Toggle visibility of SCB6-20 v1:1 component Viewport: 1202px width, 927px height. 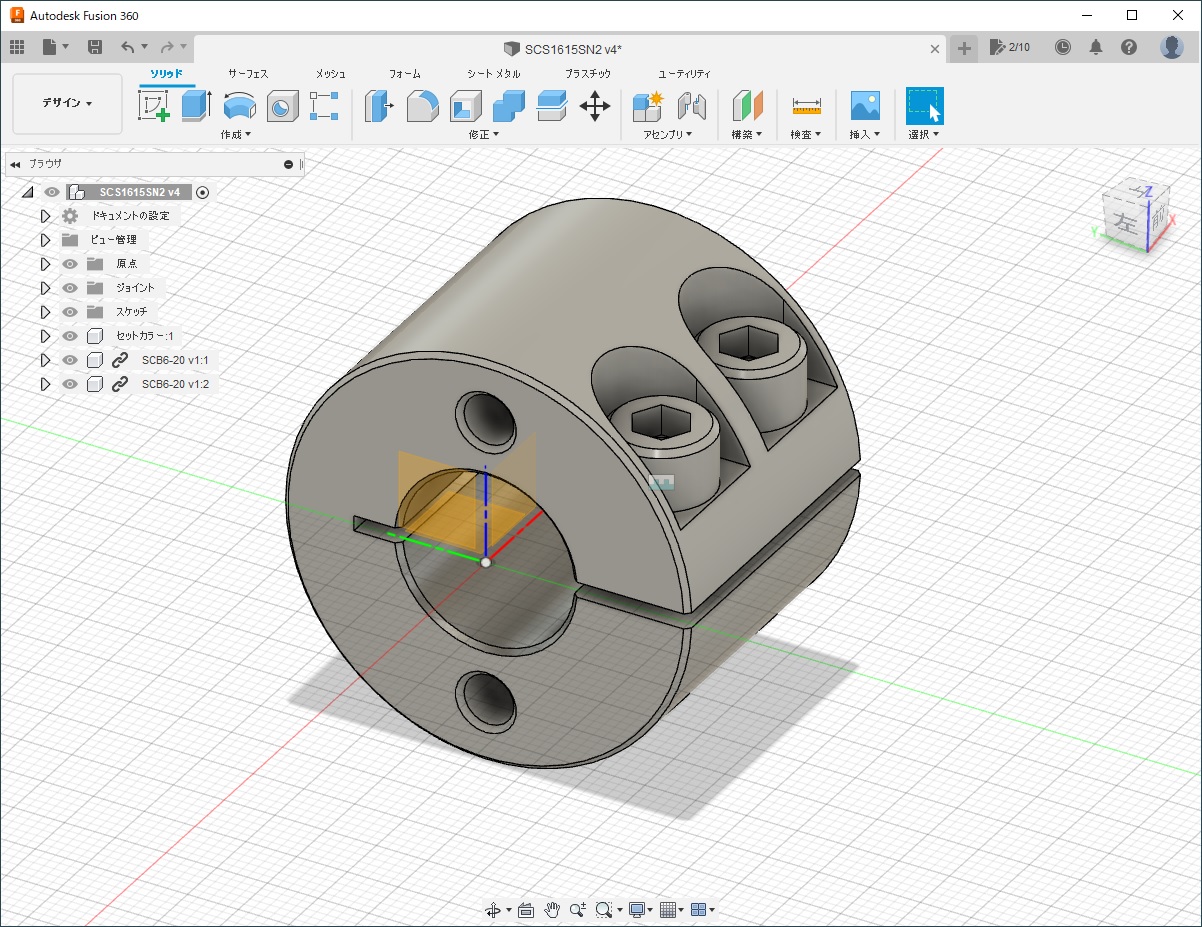70,360
